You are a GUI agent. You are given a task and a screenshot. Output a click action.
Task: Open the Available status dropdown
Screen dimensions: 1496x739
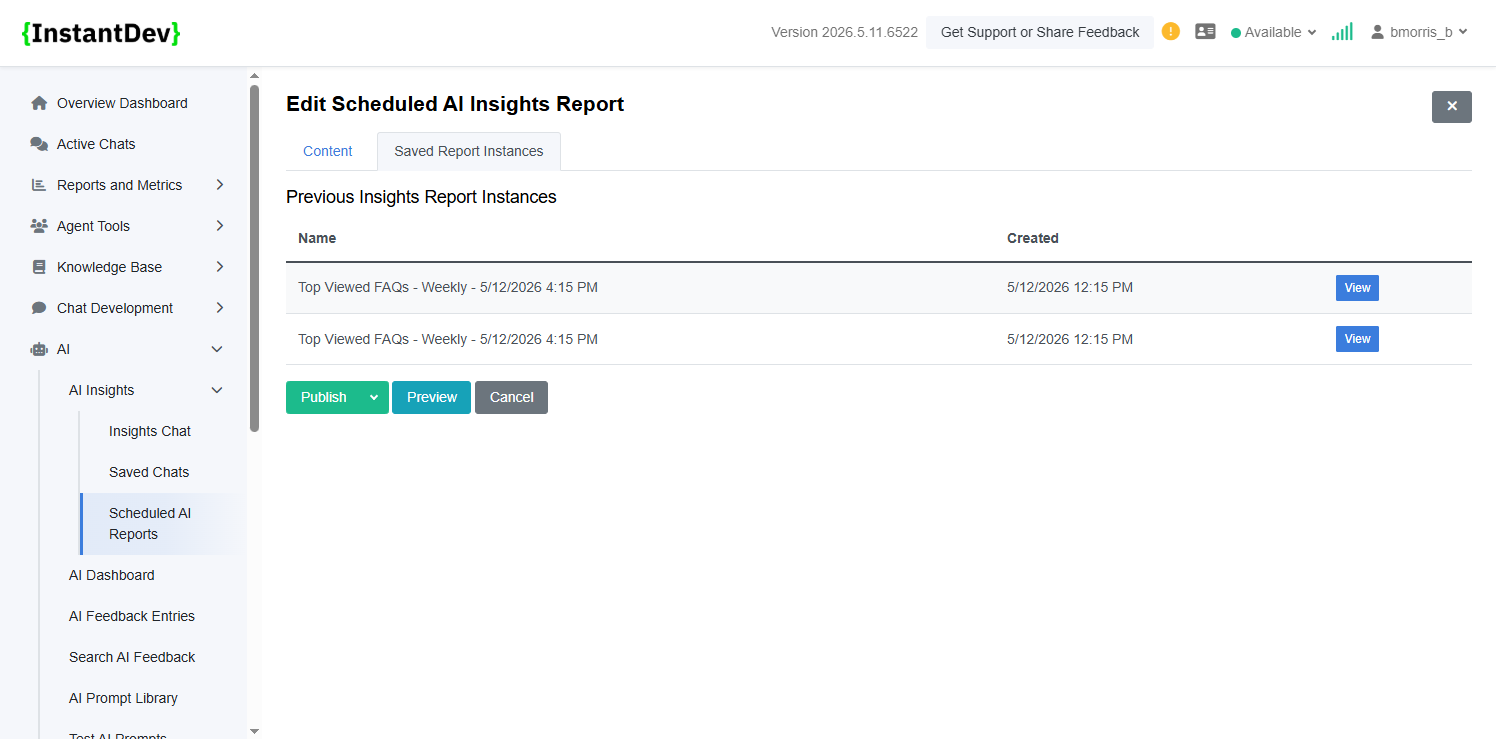(1273, 32)
